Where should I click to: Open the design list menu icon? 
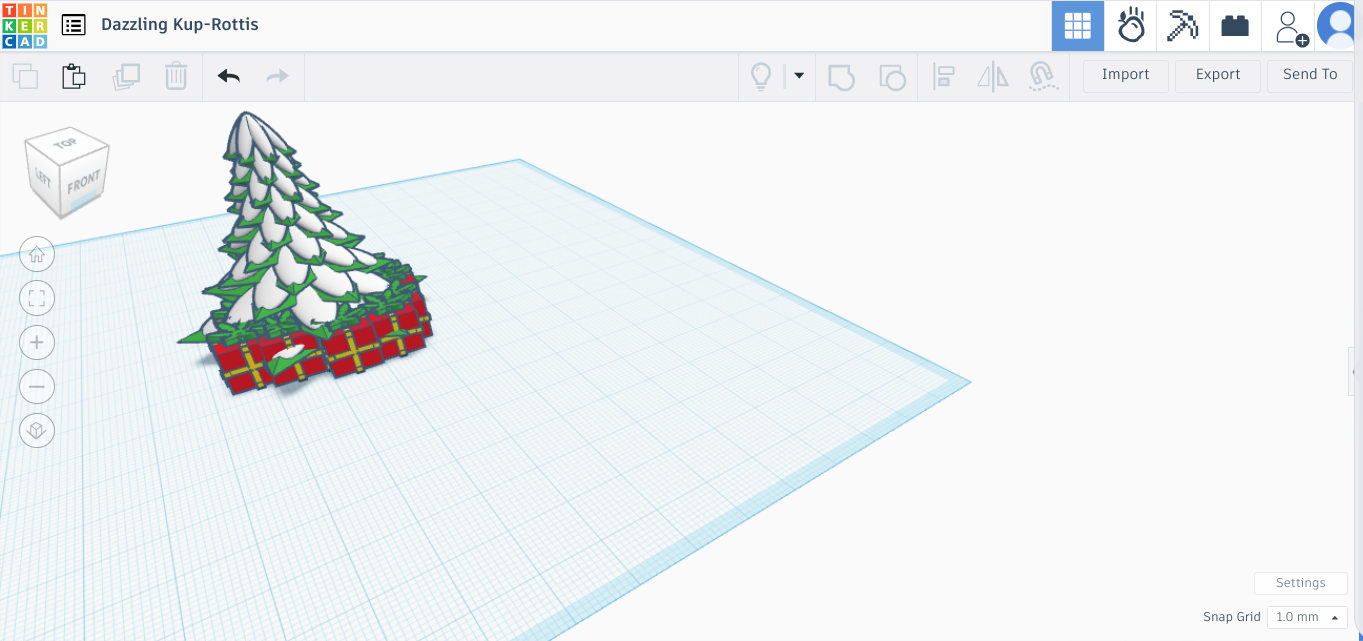(73, 25)
